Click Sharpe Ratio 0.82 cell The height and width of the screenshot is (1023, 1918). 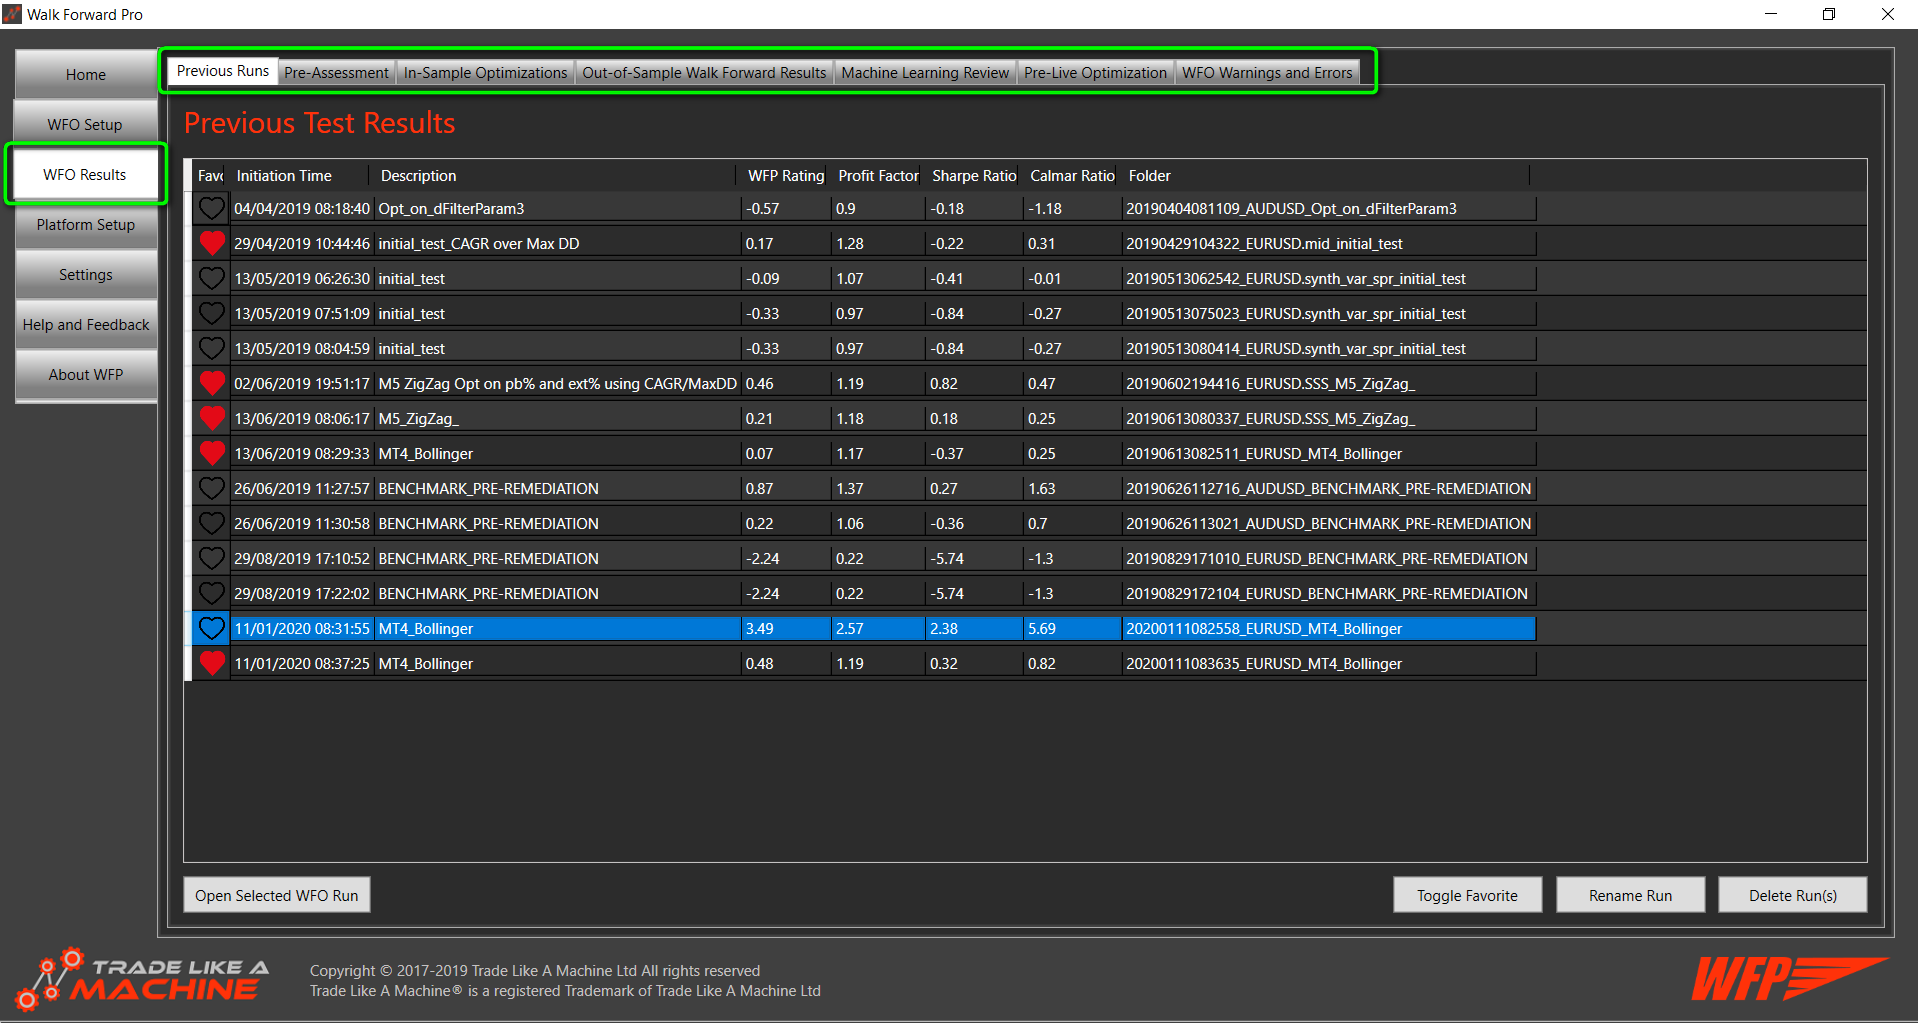point(974,384)
